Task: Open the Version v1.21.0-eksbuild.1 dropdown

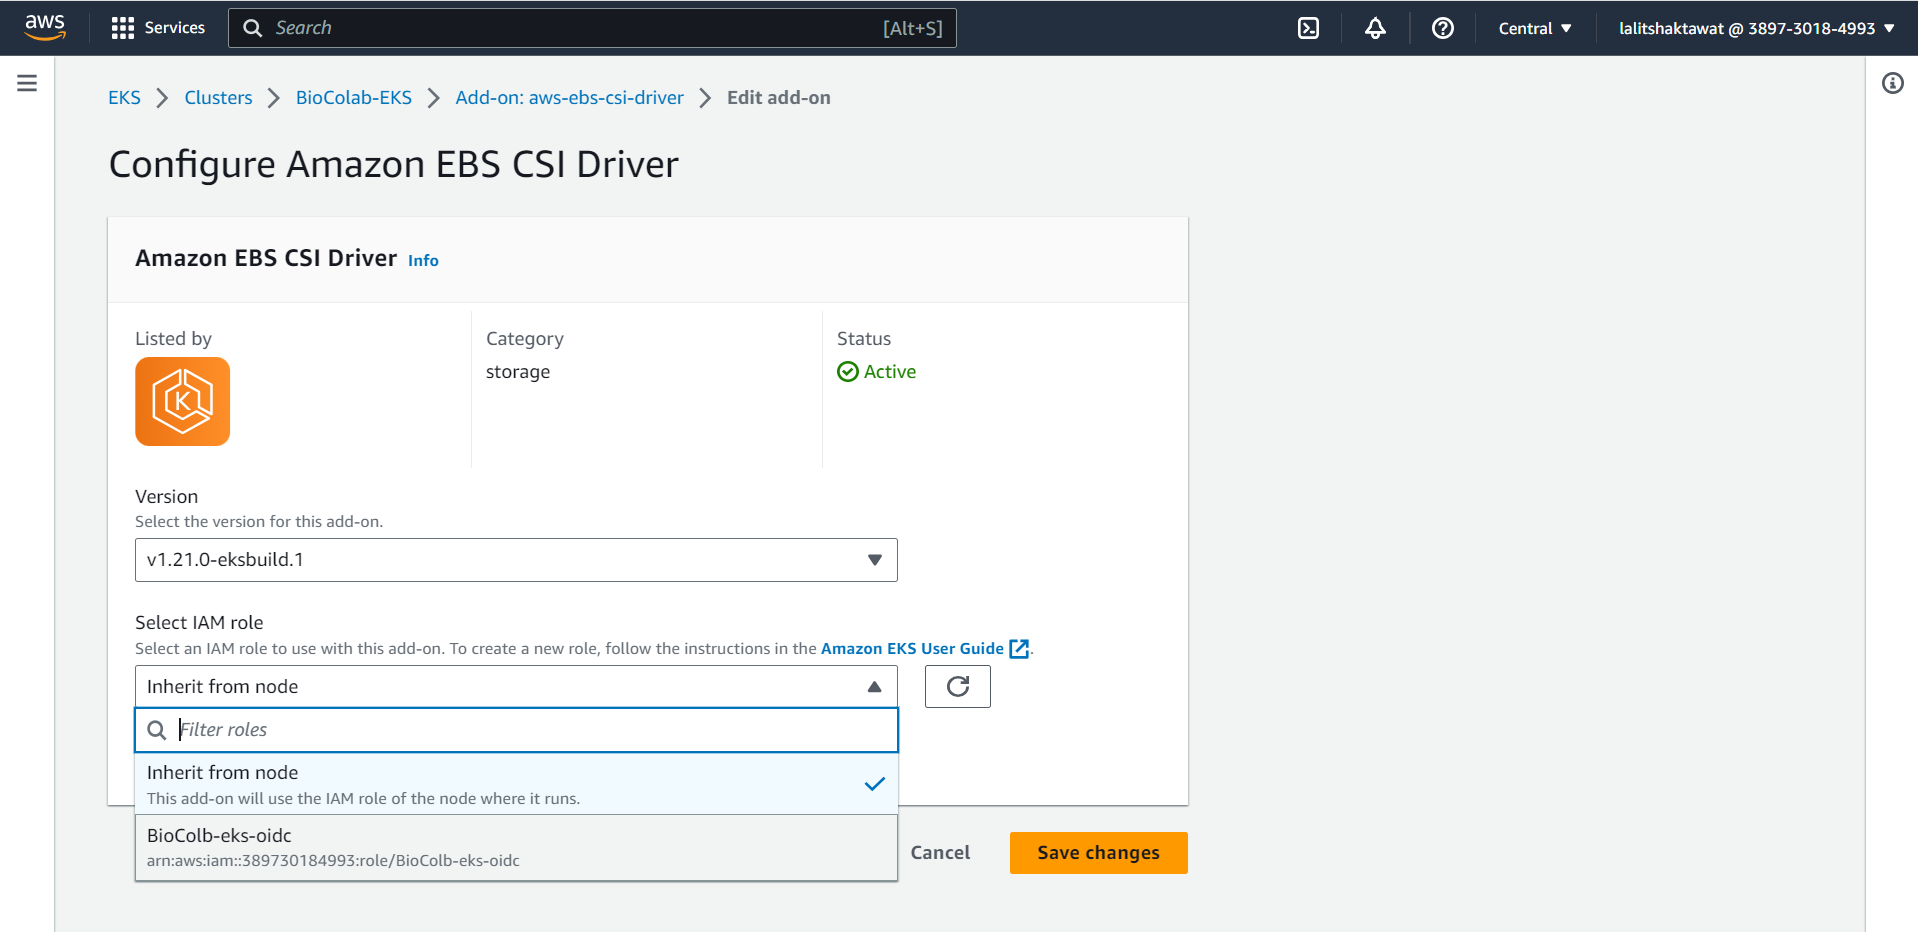Action: click(516, 560)
